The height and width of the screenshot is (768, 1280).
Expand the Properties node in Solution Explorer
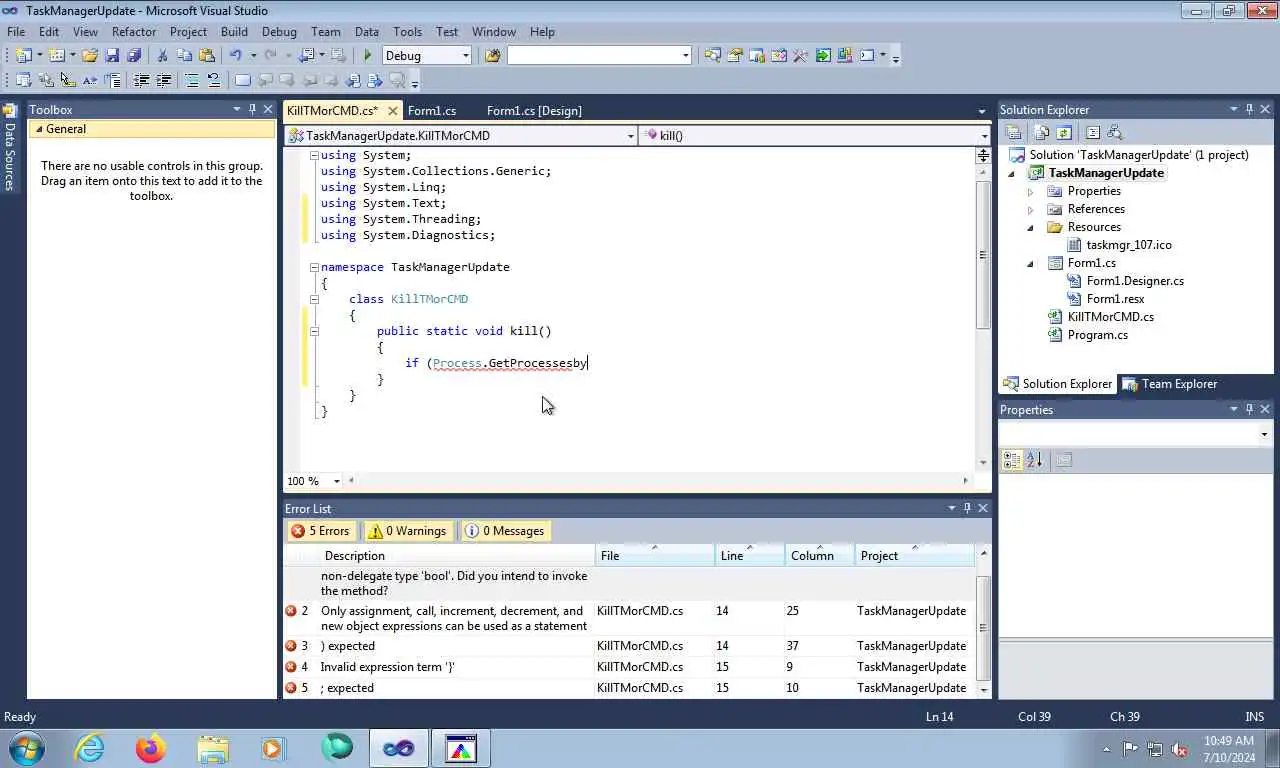click(1030, 191)
